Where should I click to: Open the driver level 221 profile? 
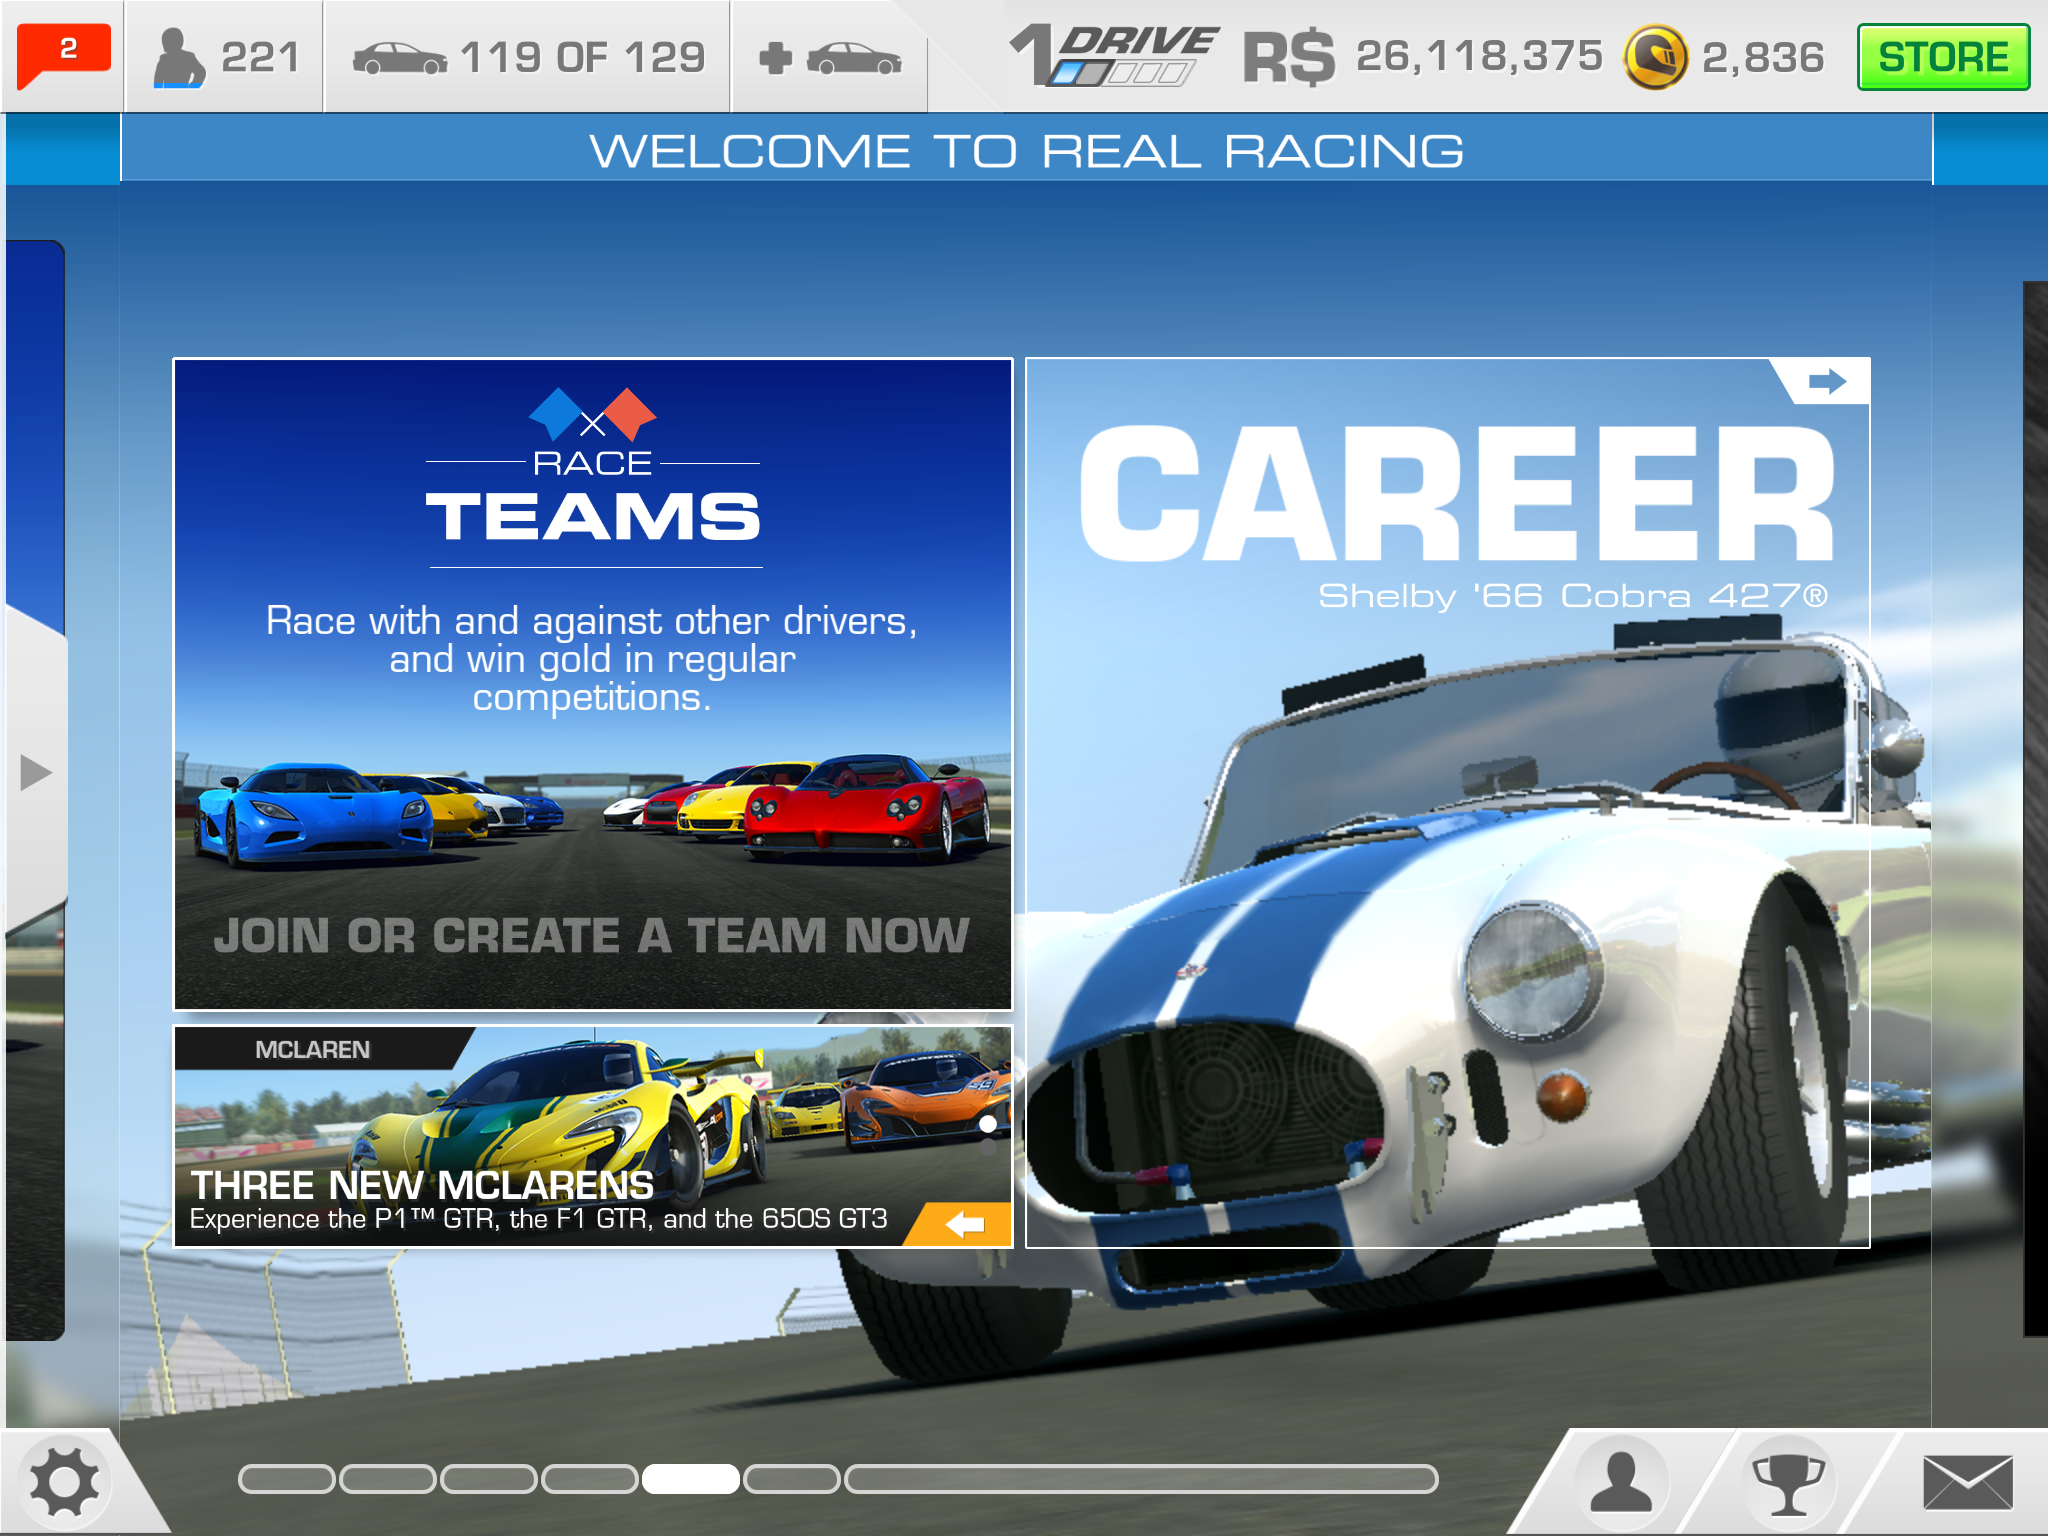click(225, 57)
